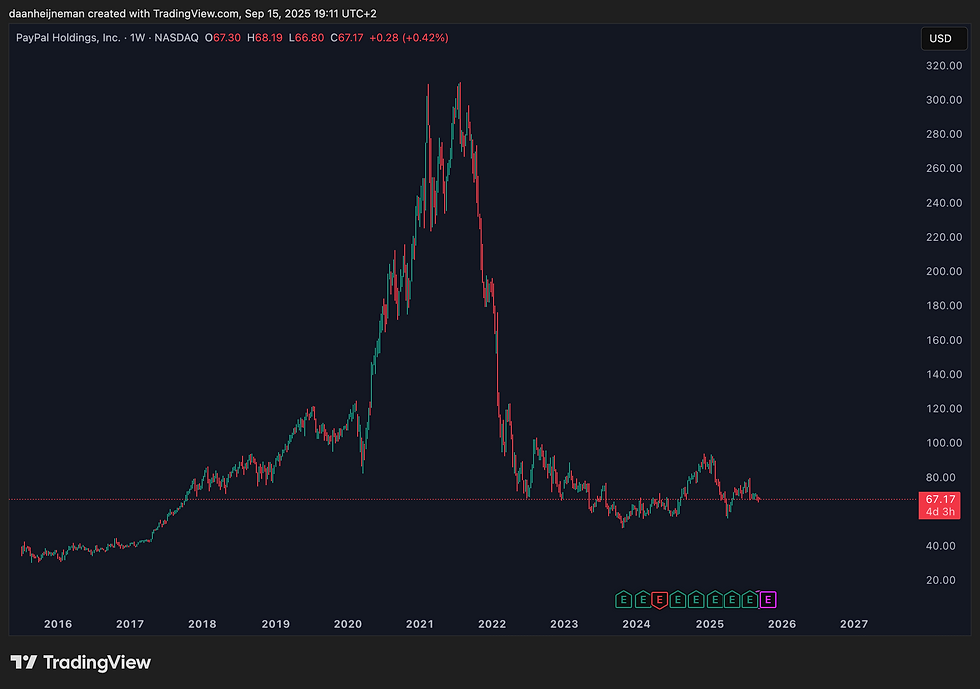Click the high value H68.19
The height and width of the screenshot is (689, 980).
[x=264, y=38]
